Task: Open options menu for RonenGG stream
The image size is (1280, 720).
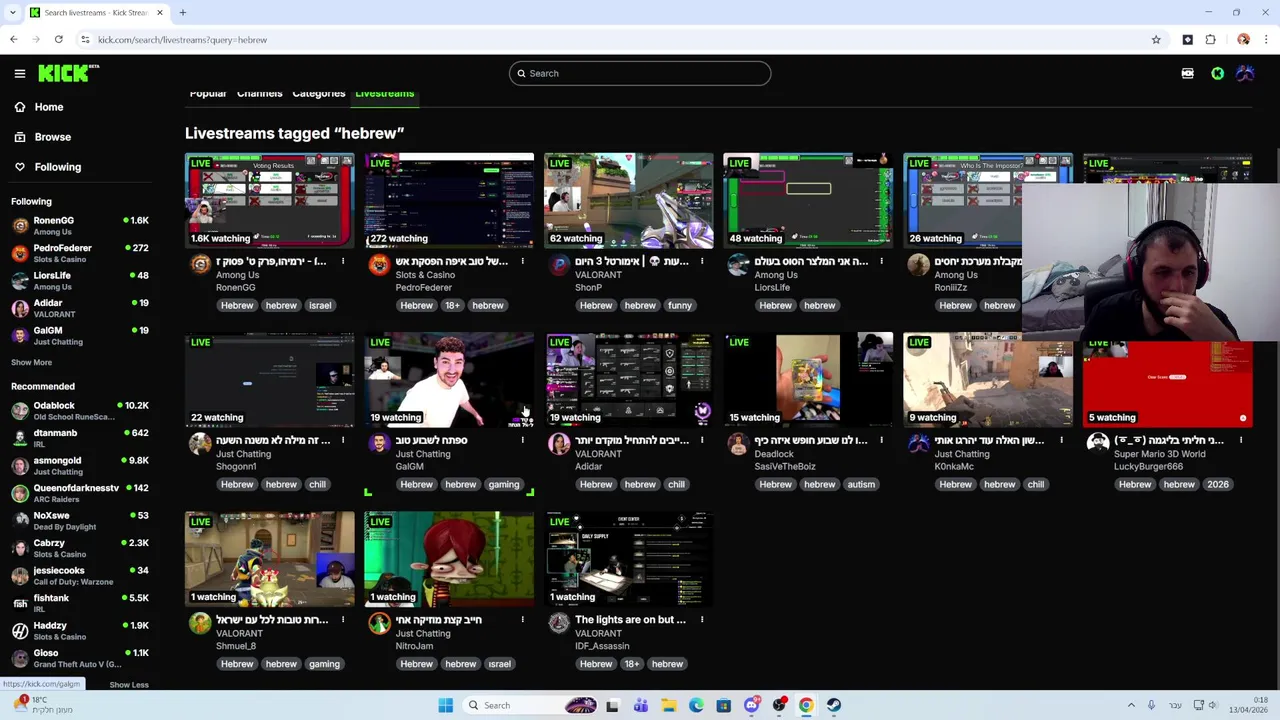Action: point(343,262)
